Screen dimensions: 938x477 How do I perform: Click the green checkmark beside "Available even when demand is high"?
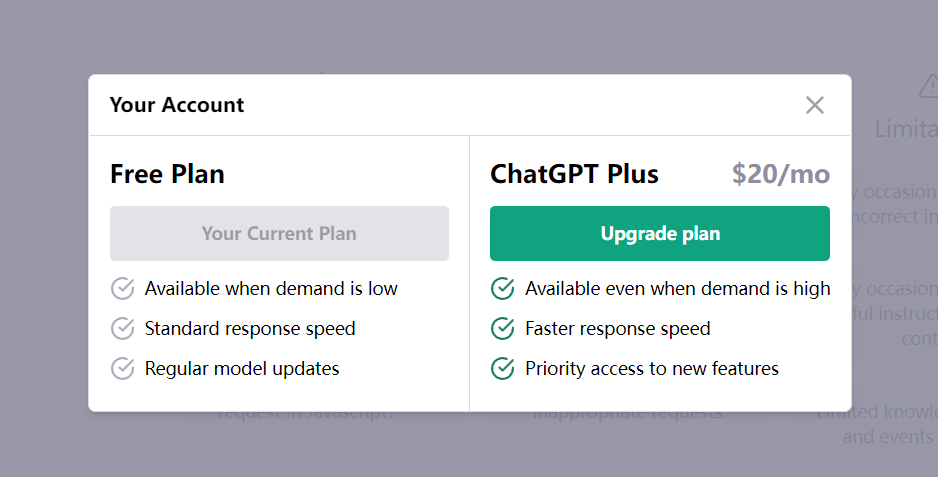503,289
